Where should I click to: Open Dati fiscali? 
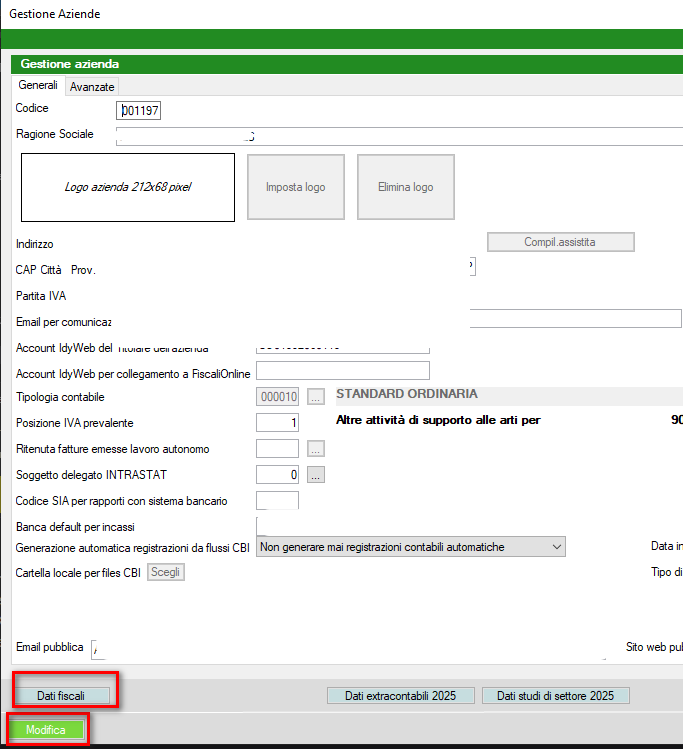(61, 694)
